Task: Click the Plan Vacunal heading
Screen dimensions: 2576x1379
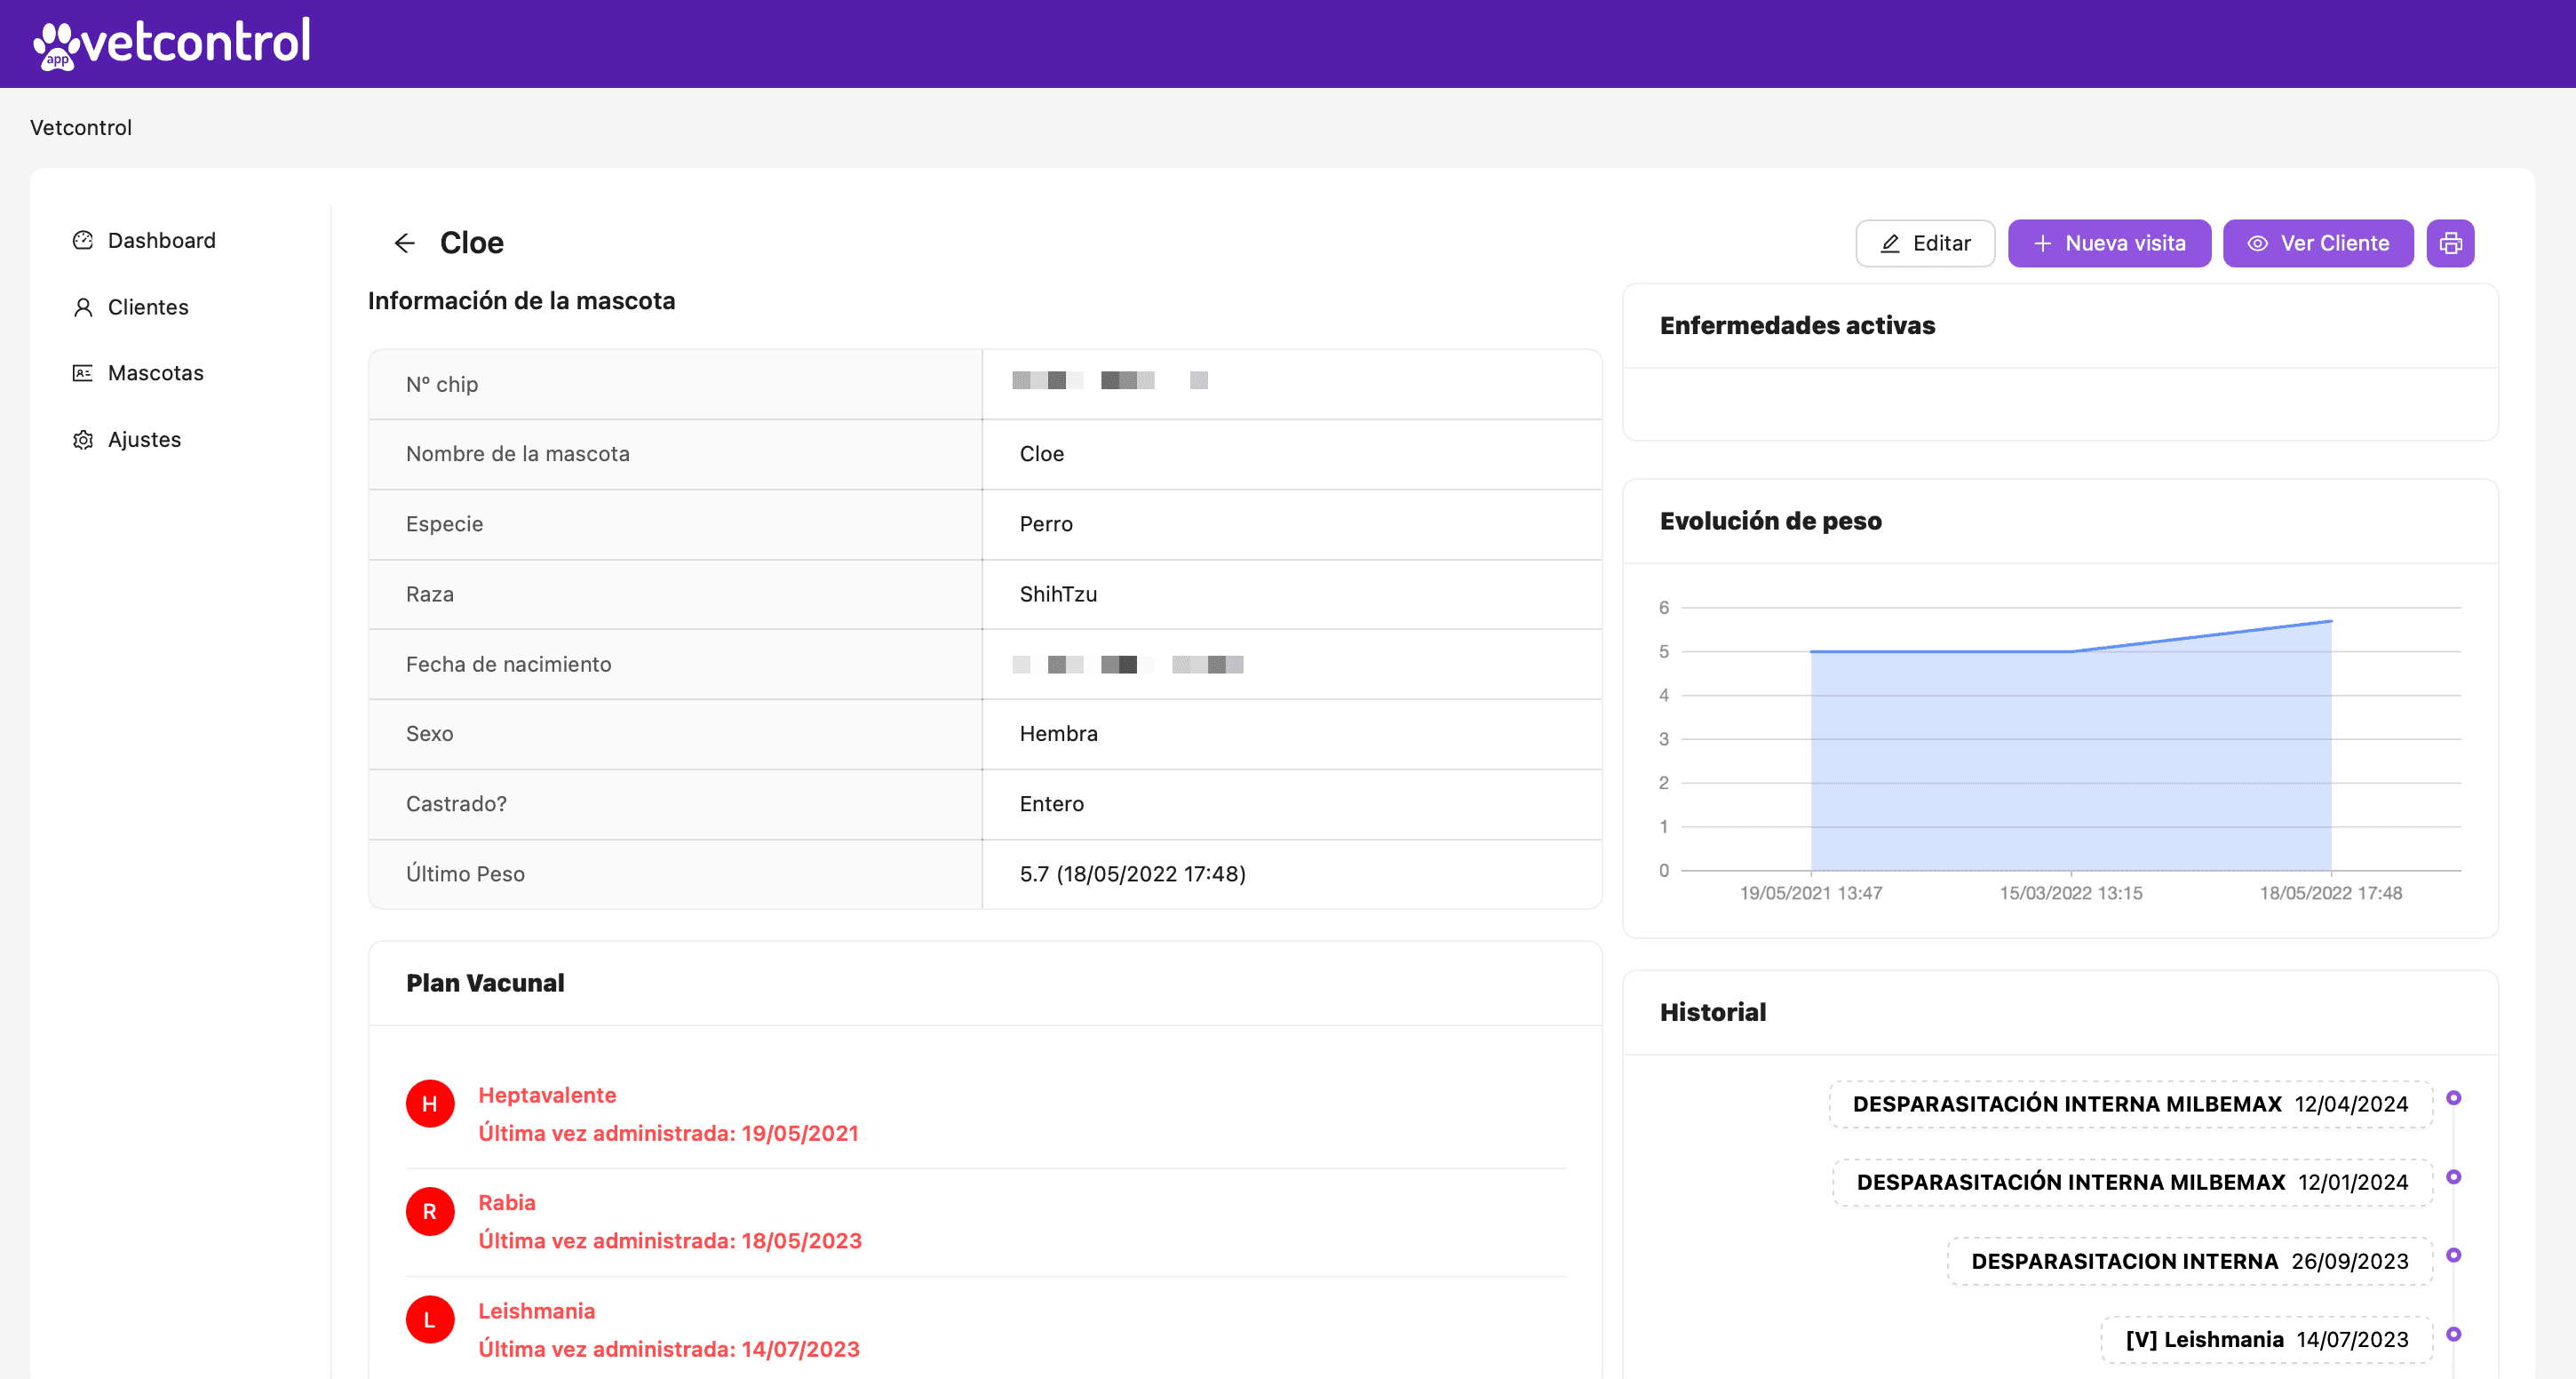Action: (x=485, y=983)
